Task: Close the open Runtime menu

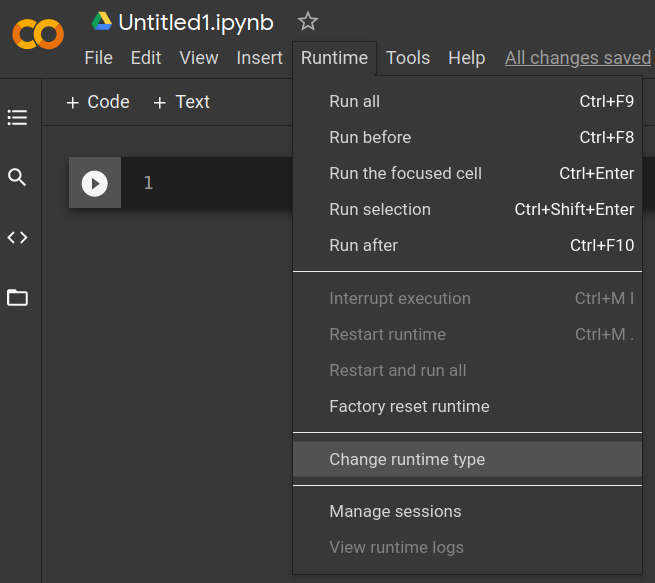Action: 334,58
